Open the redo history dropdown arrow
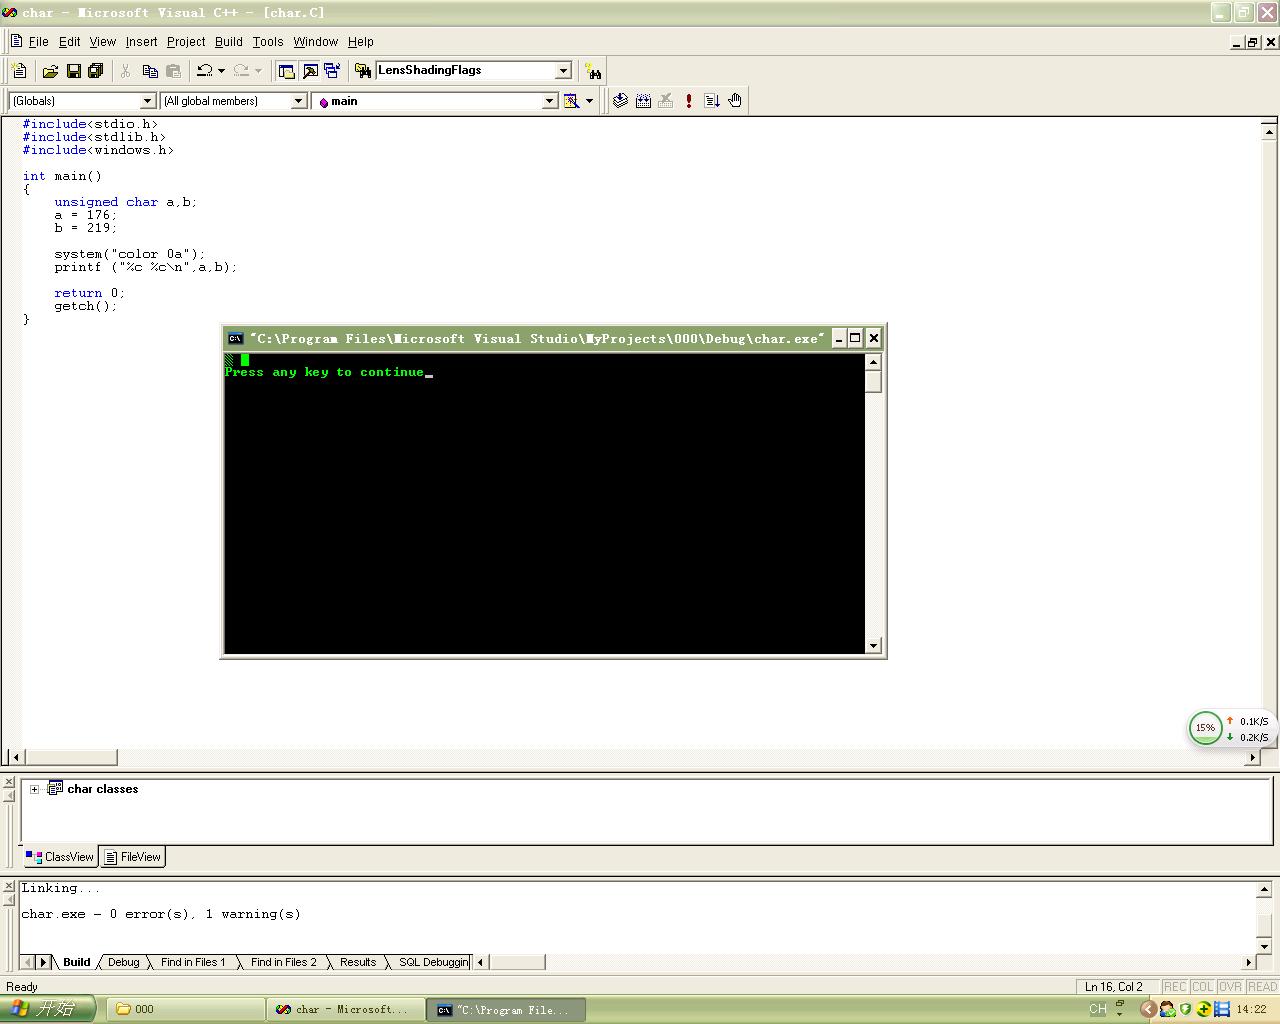 pos(258,71)
